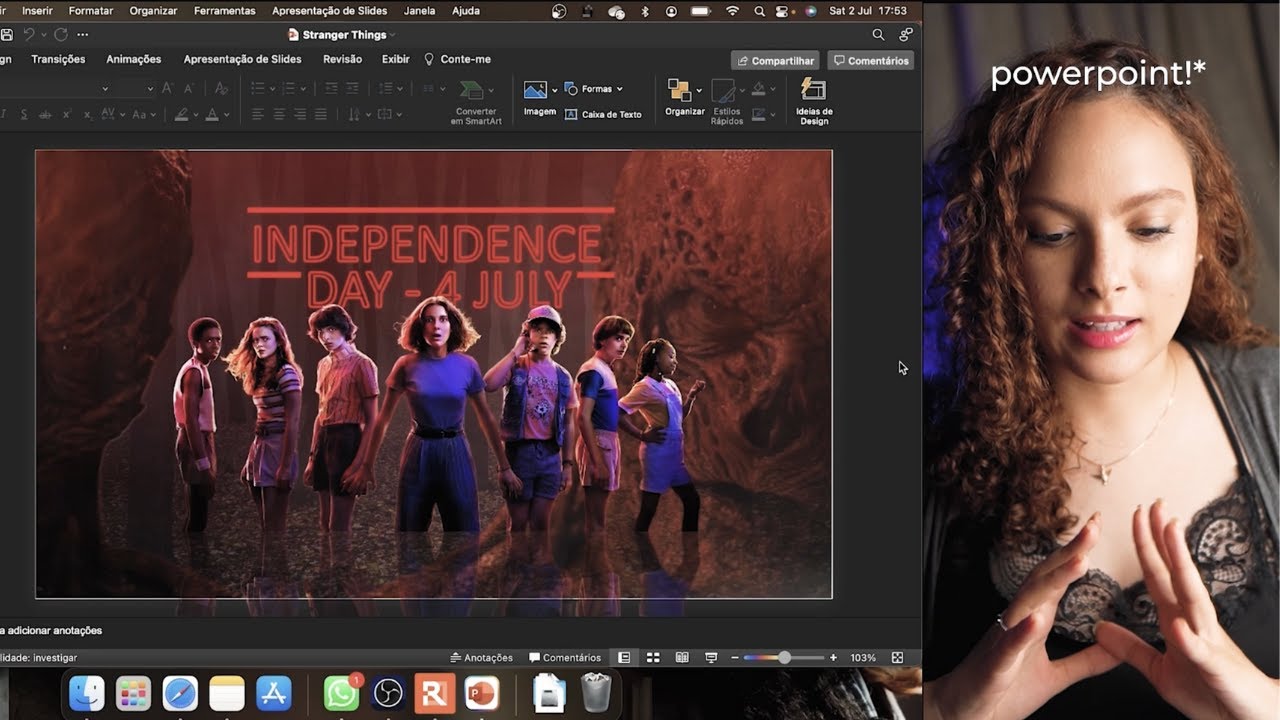Clear all text formatting
Screen dimensions: 1280x720
coord(221,88)
